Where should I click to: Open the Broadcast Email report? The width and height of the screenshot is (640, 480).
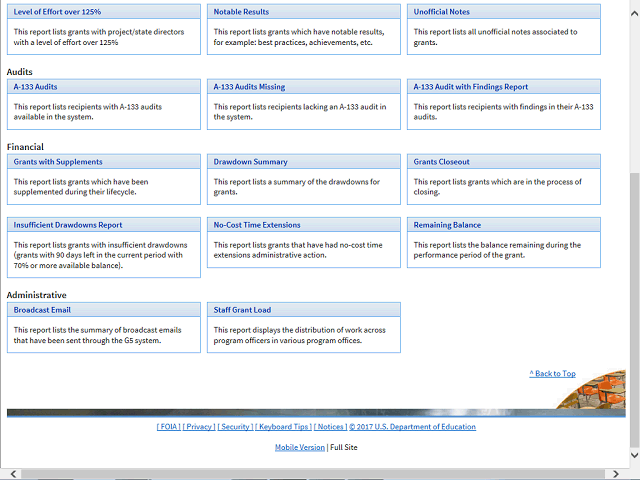click(x=42, y=310)
